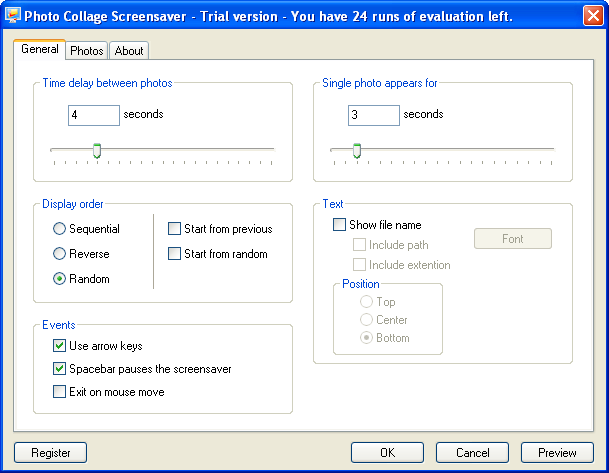The width and height of the screenshot is (609, 473).
Task: Open the About tab
Action: tap(129, 51)
